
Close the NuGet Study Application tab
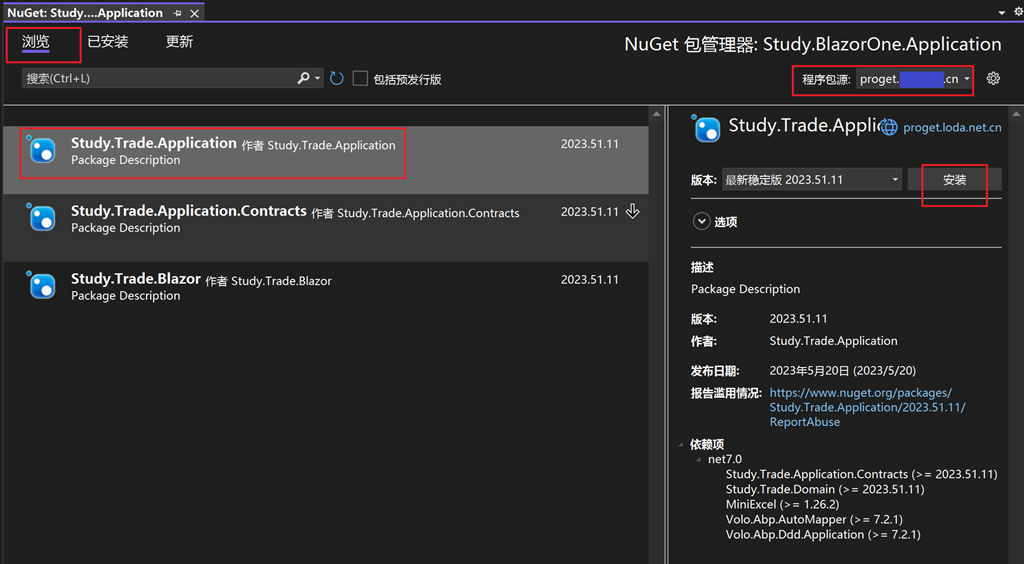(x=195, y=13)
